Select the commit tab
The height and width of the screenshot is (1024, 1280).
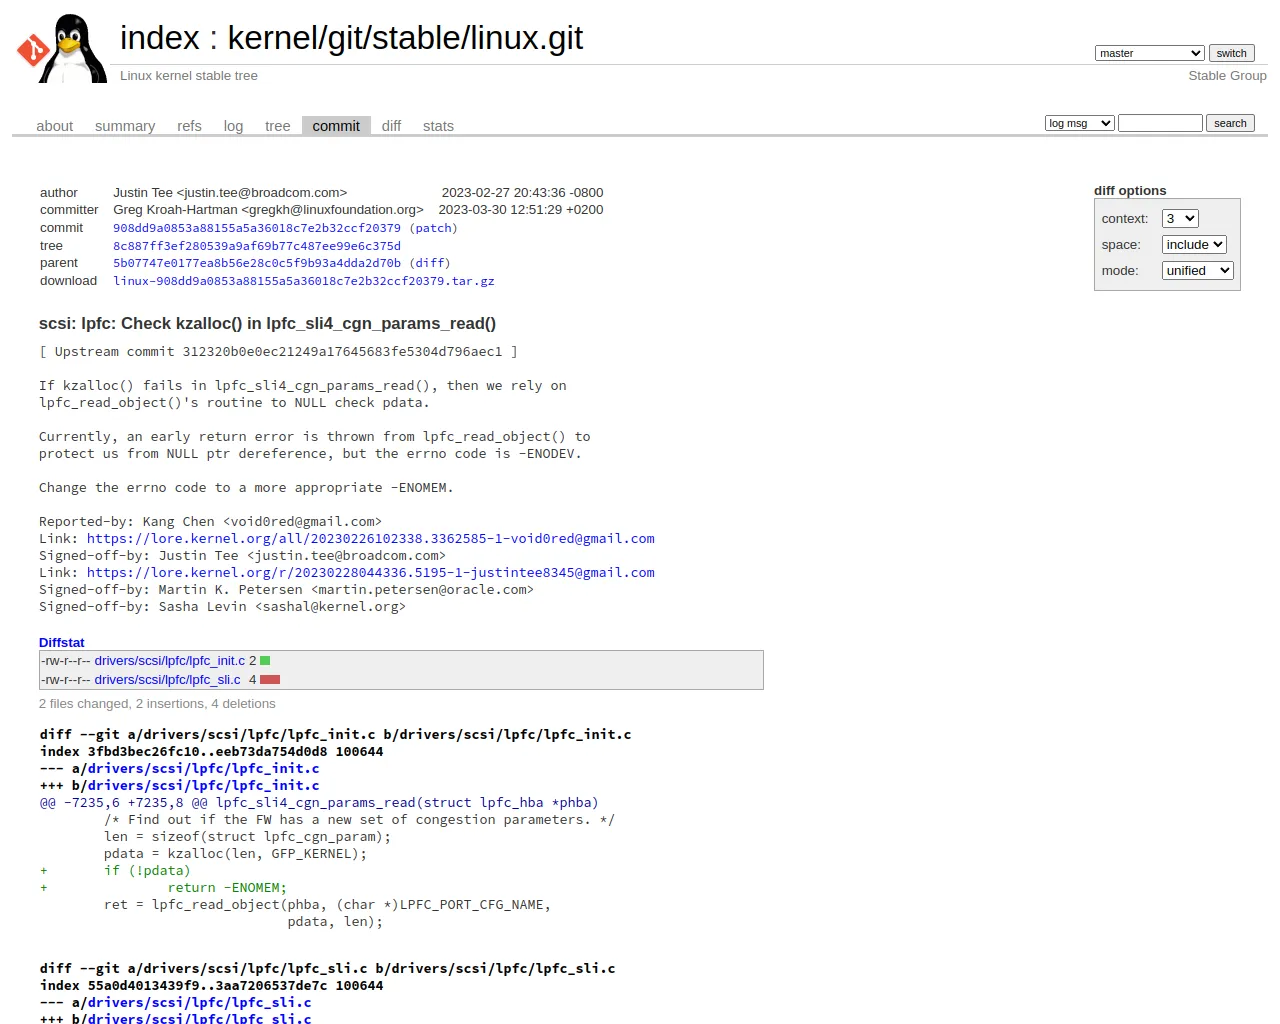(x=336, y=126)
